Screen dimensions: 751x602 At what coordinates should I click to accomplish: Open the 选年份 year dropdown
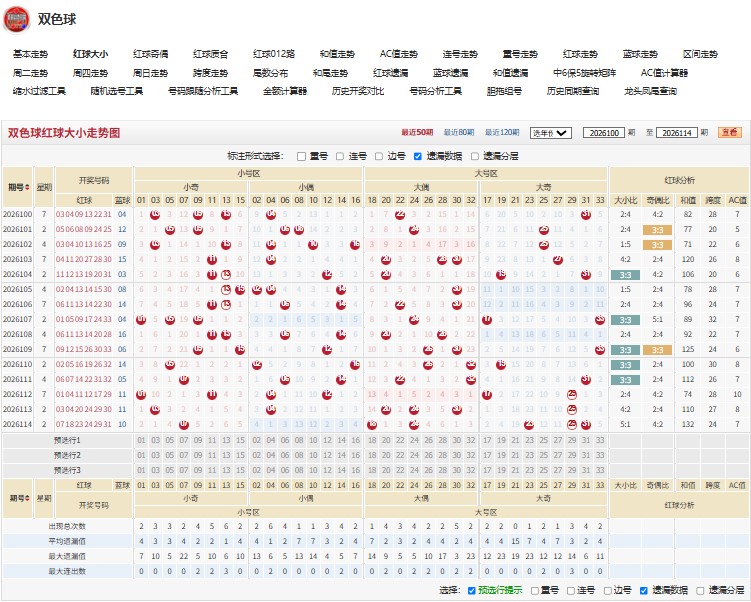[551, 133]
